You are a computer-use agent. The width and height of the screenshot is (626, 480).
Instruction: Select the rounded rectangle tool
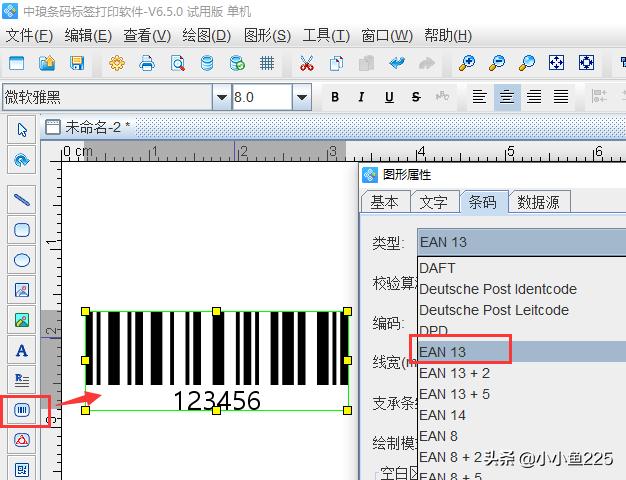(22, 230)
